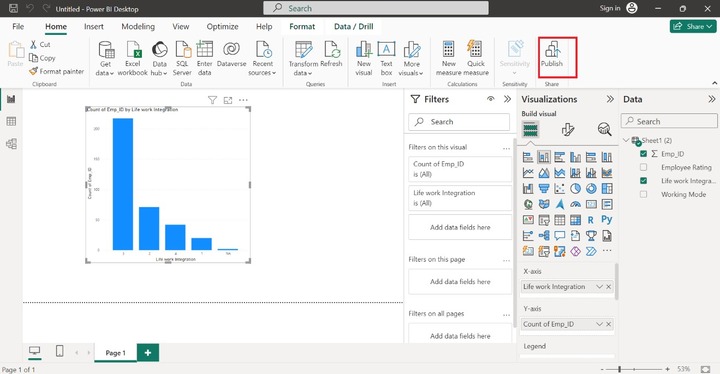Select the Matrix visual
This screenshot has height=374, width=720.
(575, 220)
